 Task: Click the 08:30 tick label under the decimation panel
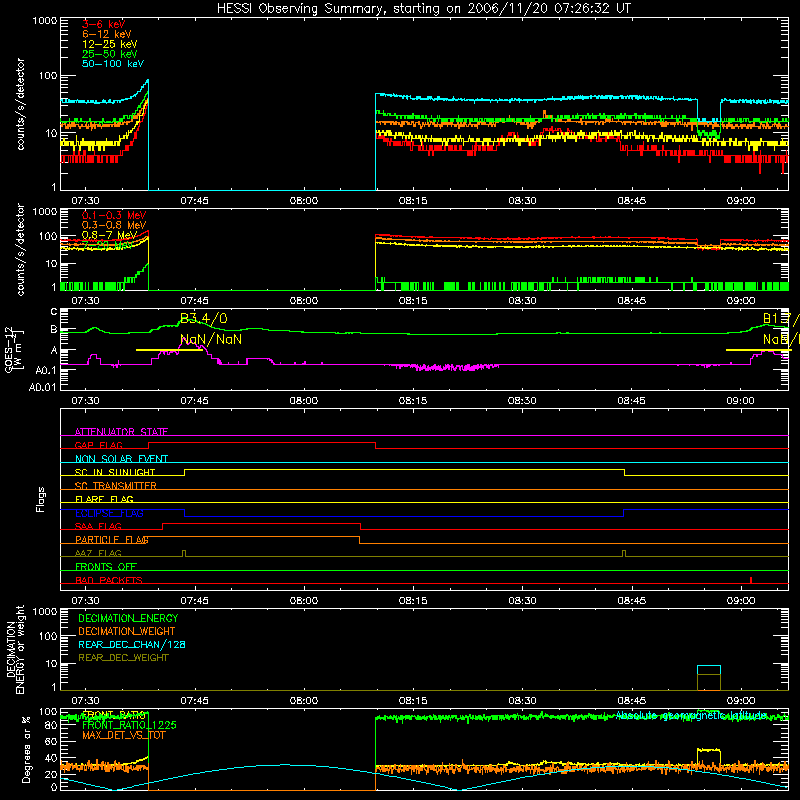(522, 701)
